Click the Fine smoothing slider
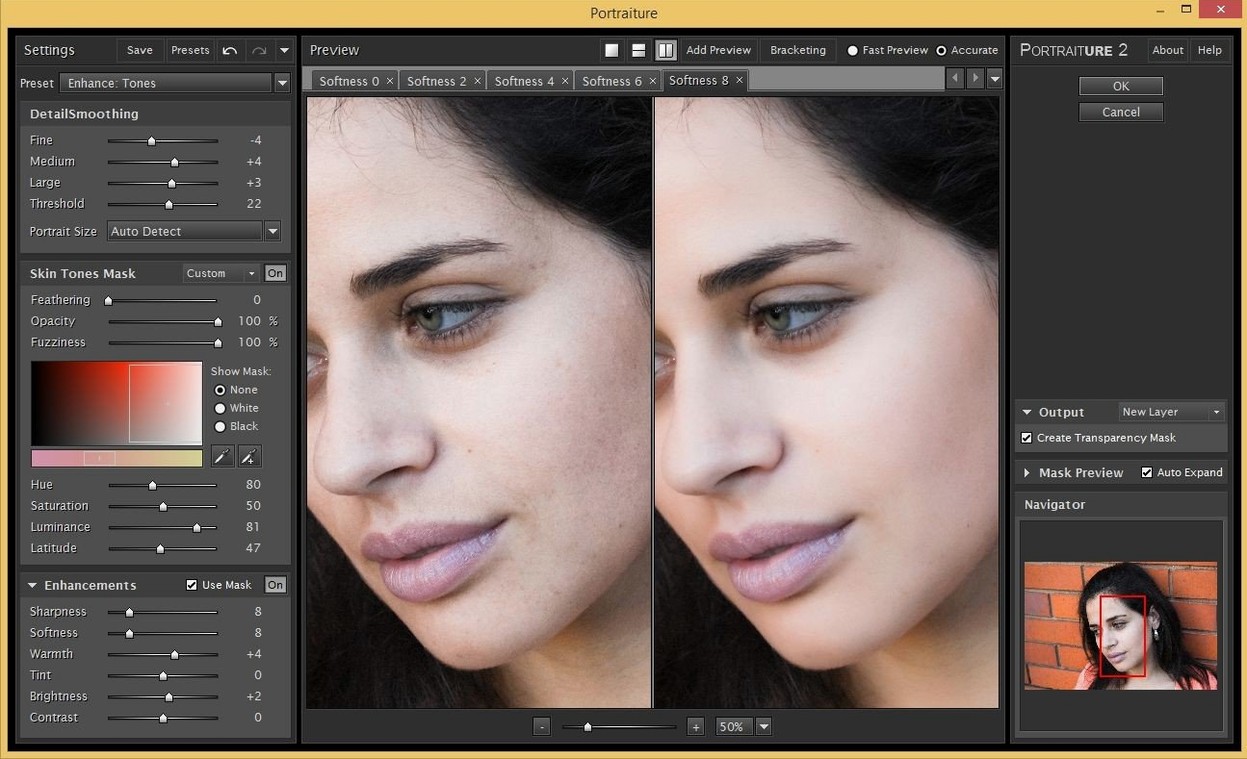This screenshot has height=759, width=1247. (x=162, y=141)
